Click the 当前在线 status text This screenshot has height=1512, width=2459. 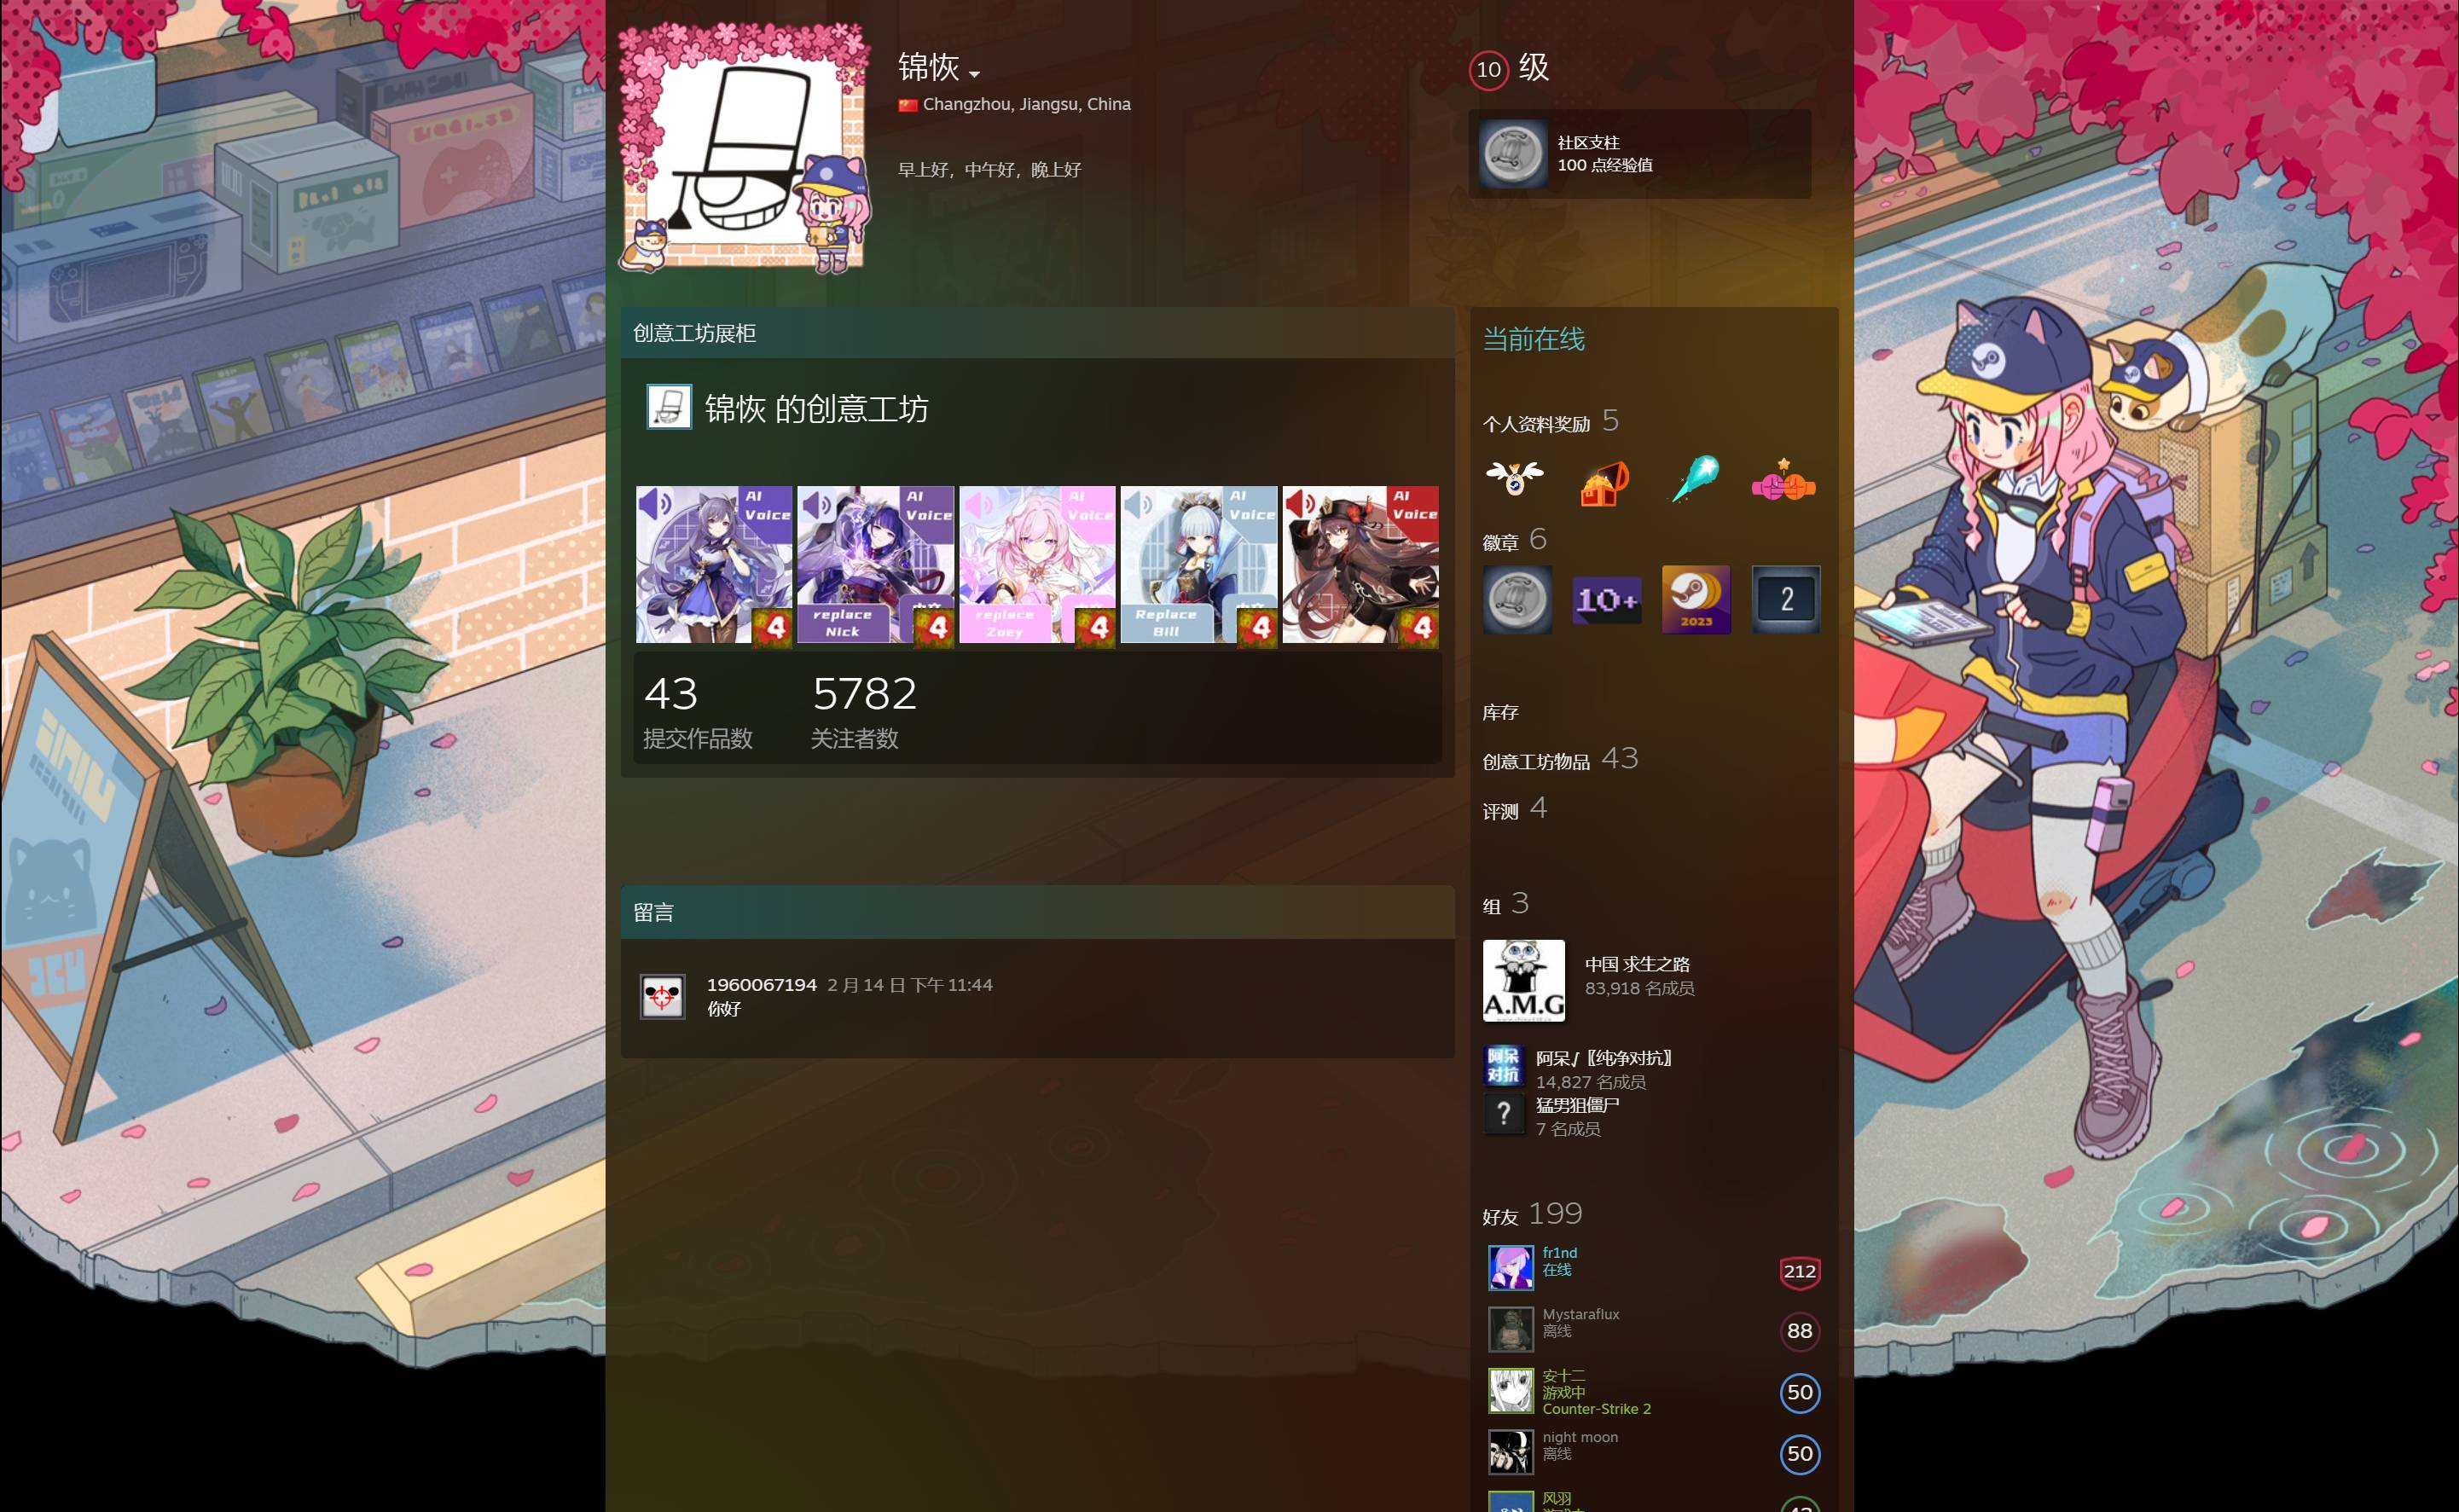pyautogui.click(x=1533, y=340)
